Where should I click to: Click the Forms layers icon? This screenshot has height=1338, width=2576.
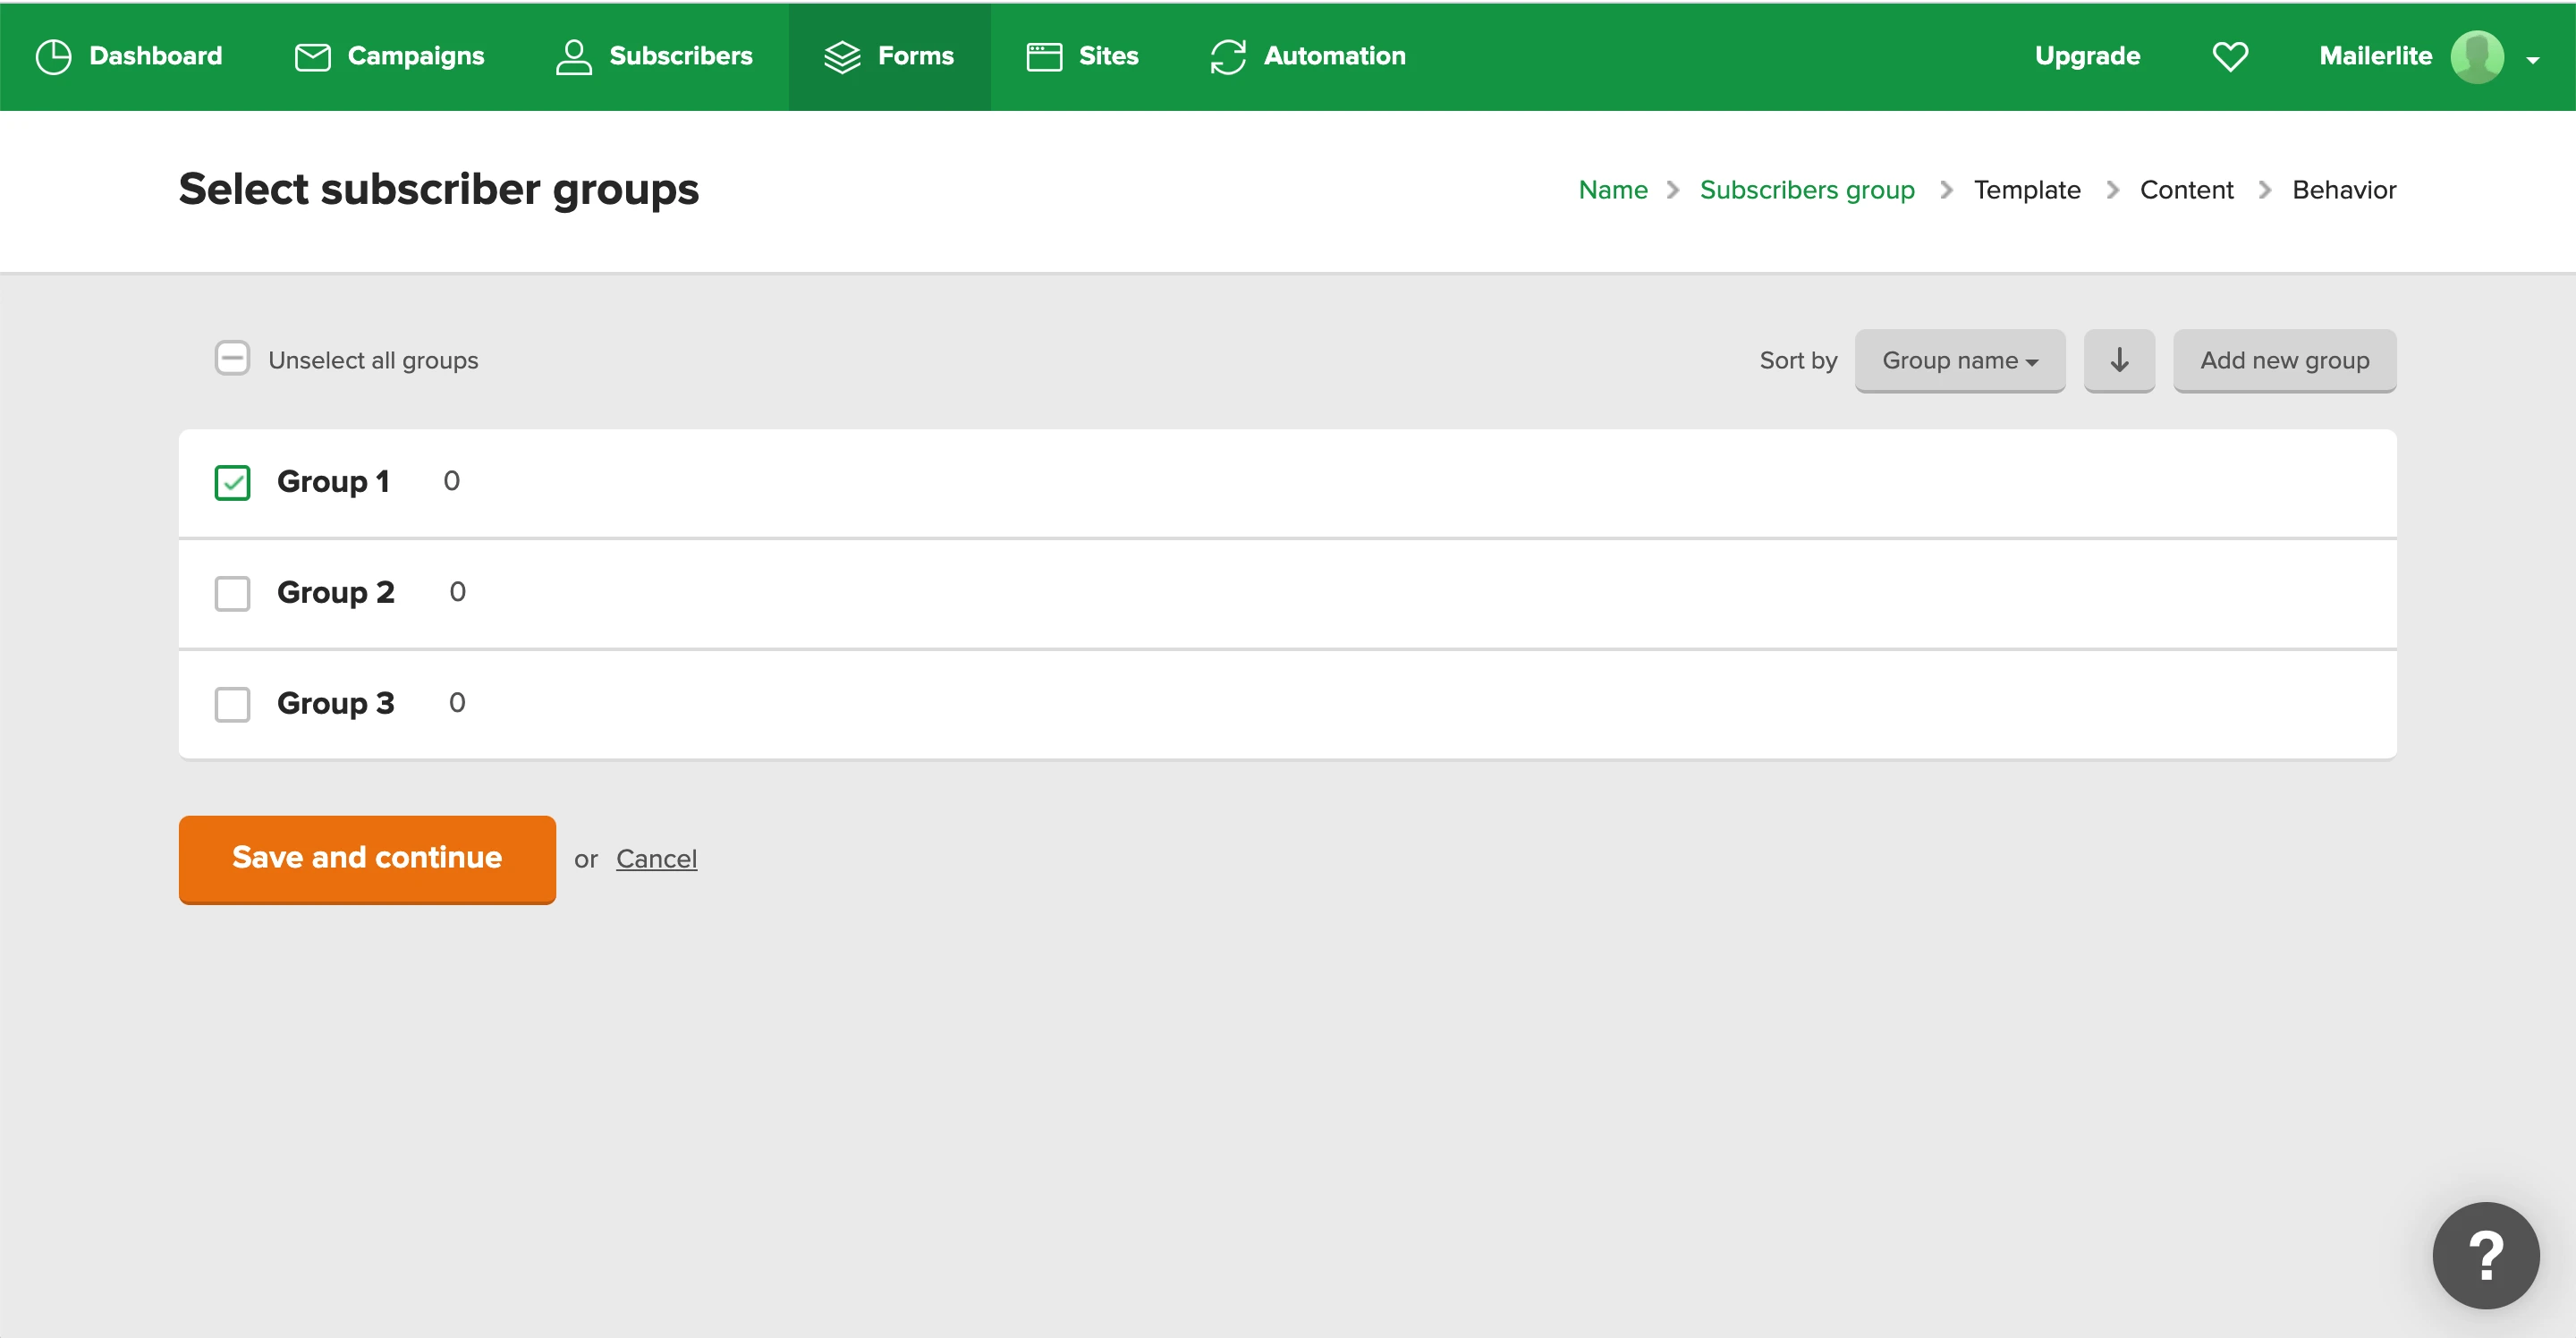click(x=842, y=57)
